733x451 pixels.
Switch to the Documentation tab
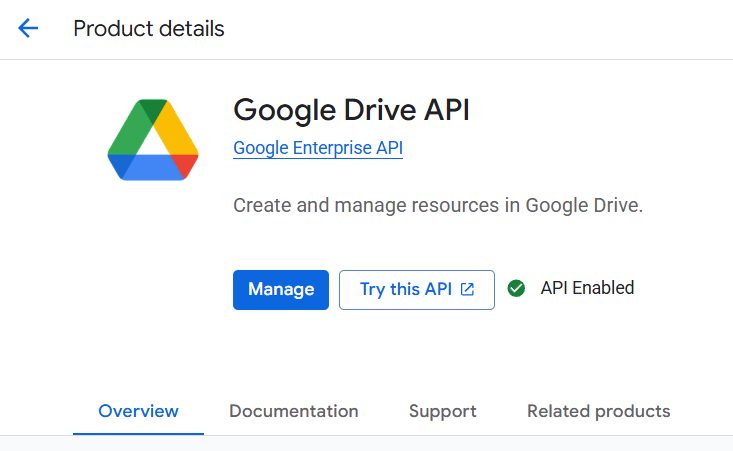tap(293, 411)
